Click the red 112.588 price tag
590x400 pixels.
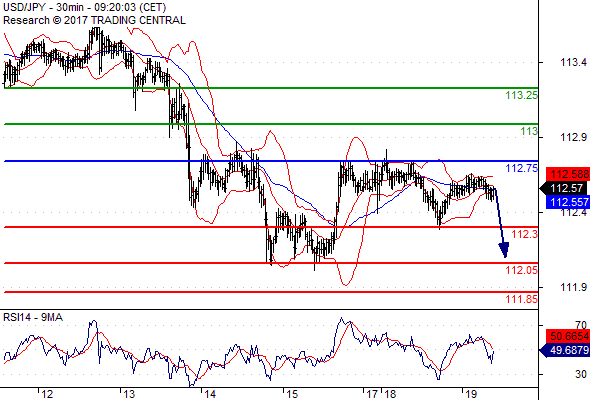pyautogui.click(x=568, y=174)
